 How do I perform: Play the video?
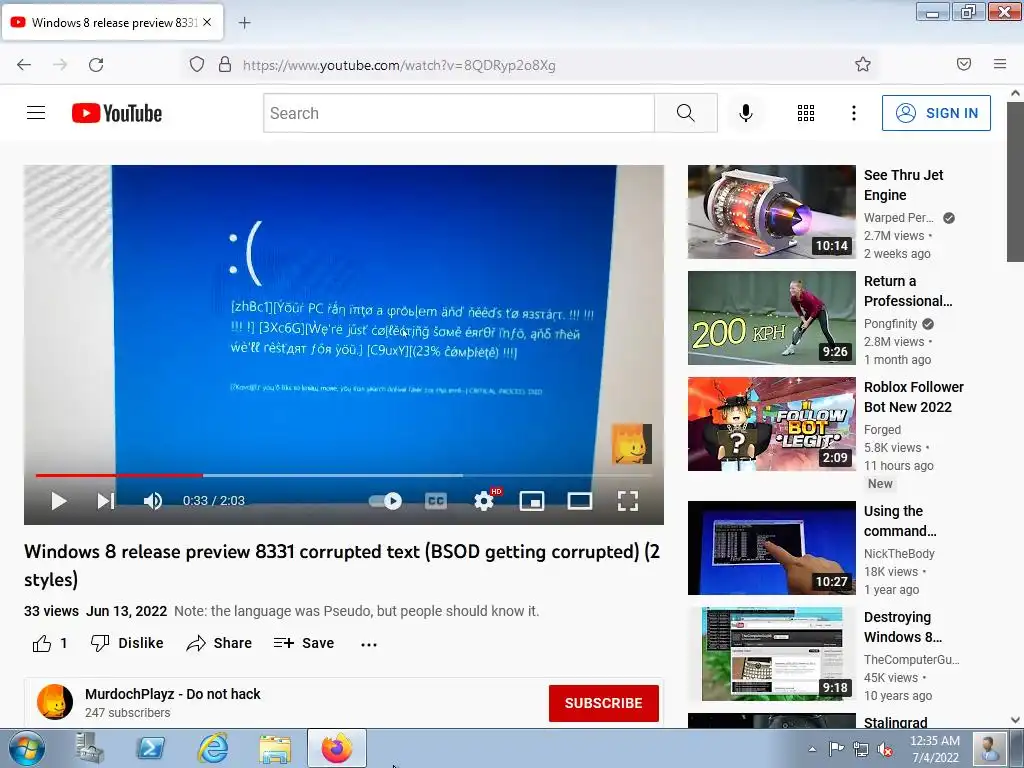pyautogui.click(x=59, y=501)
